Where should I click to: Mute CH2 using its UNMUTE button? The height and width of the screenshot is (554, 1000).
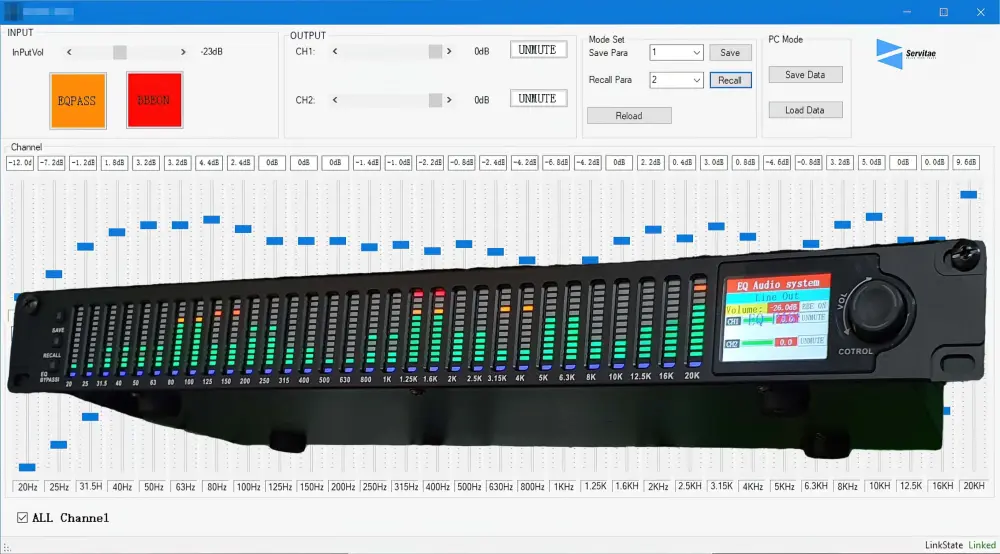[x=538, y=99]
